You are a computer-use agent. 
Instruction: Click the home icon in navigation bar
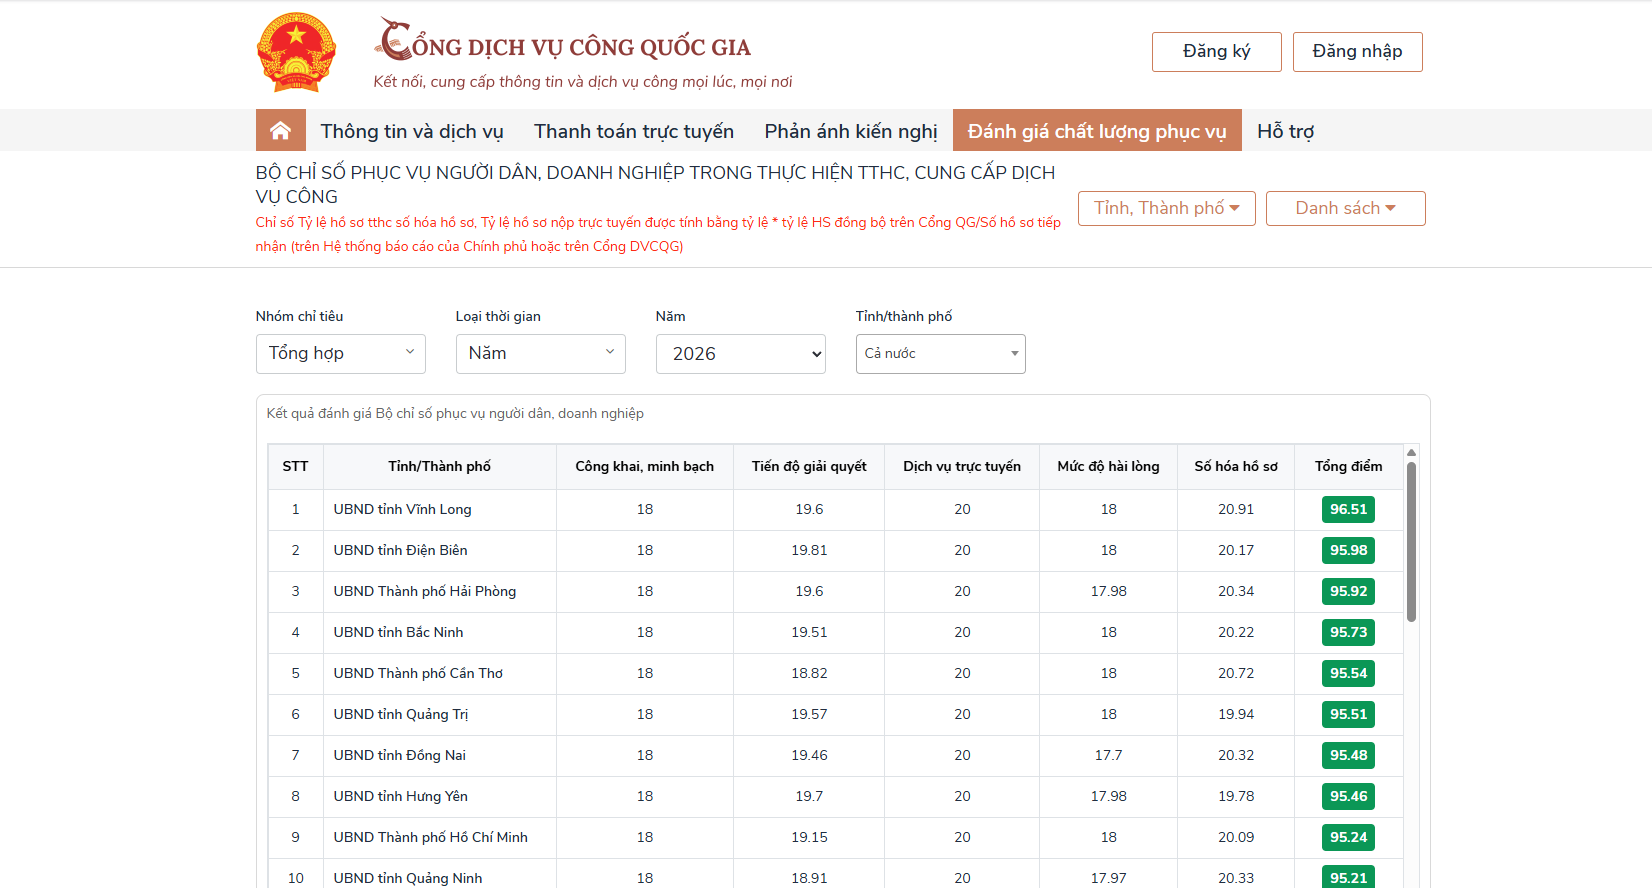[x=280, y=131]
